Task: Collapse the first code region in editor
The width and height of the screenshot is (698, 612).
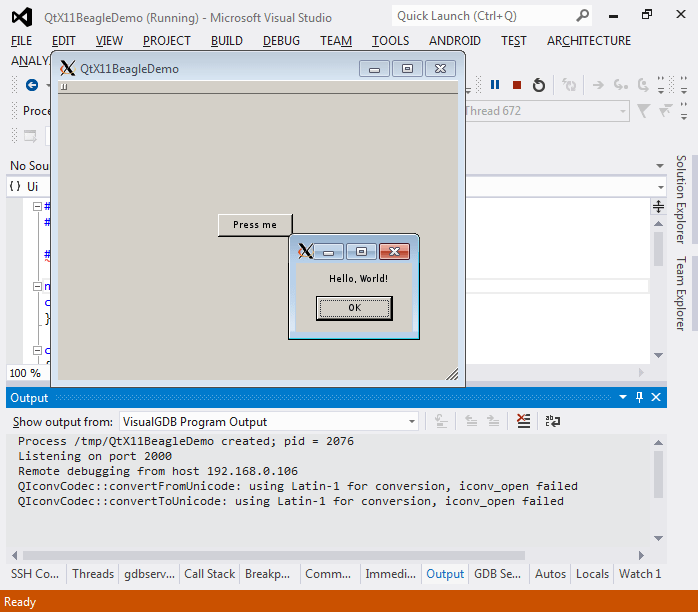Action: click(37, 206)
